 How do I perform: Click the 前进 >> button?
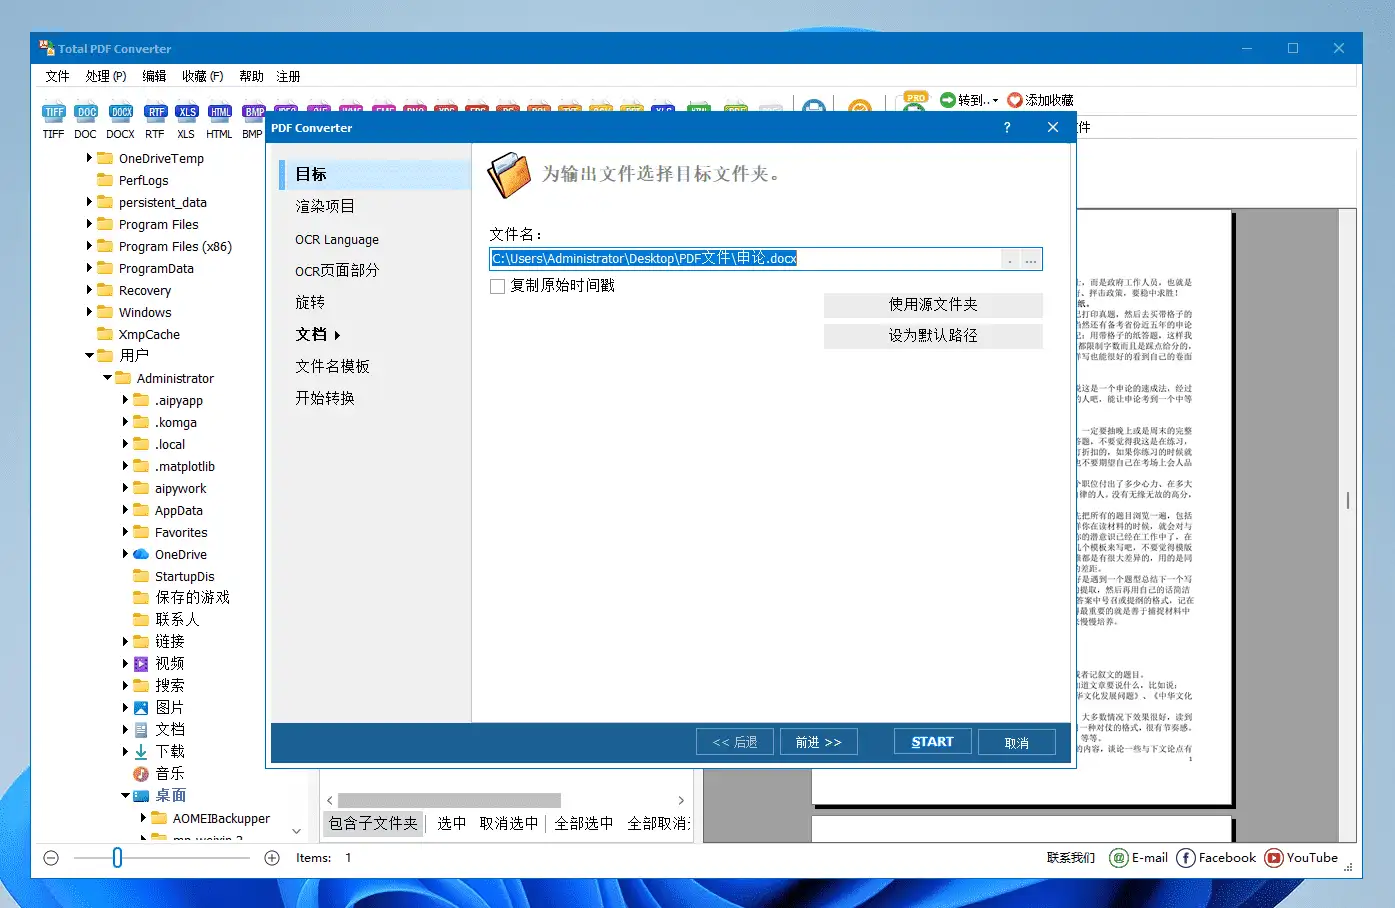click(819, 742)
